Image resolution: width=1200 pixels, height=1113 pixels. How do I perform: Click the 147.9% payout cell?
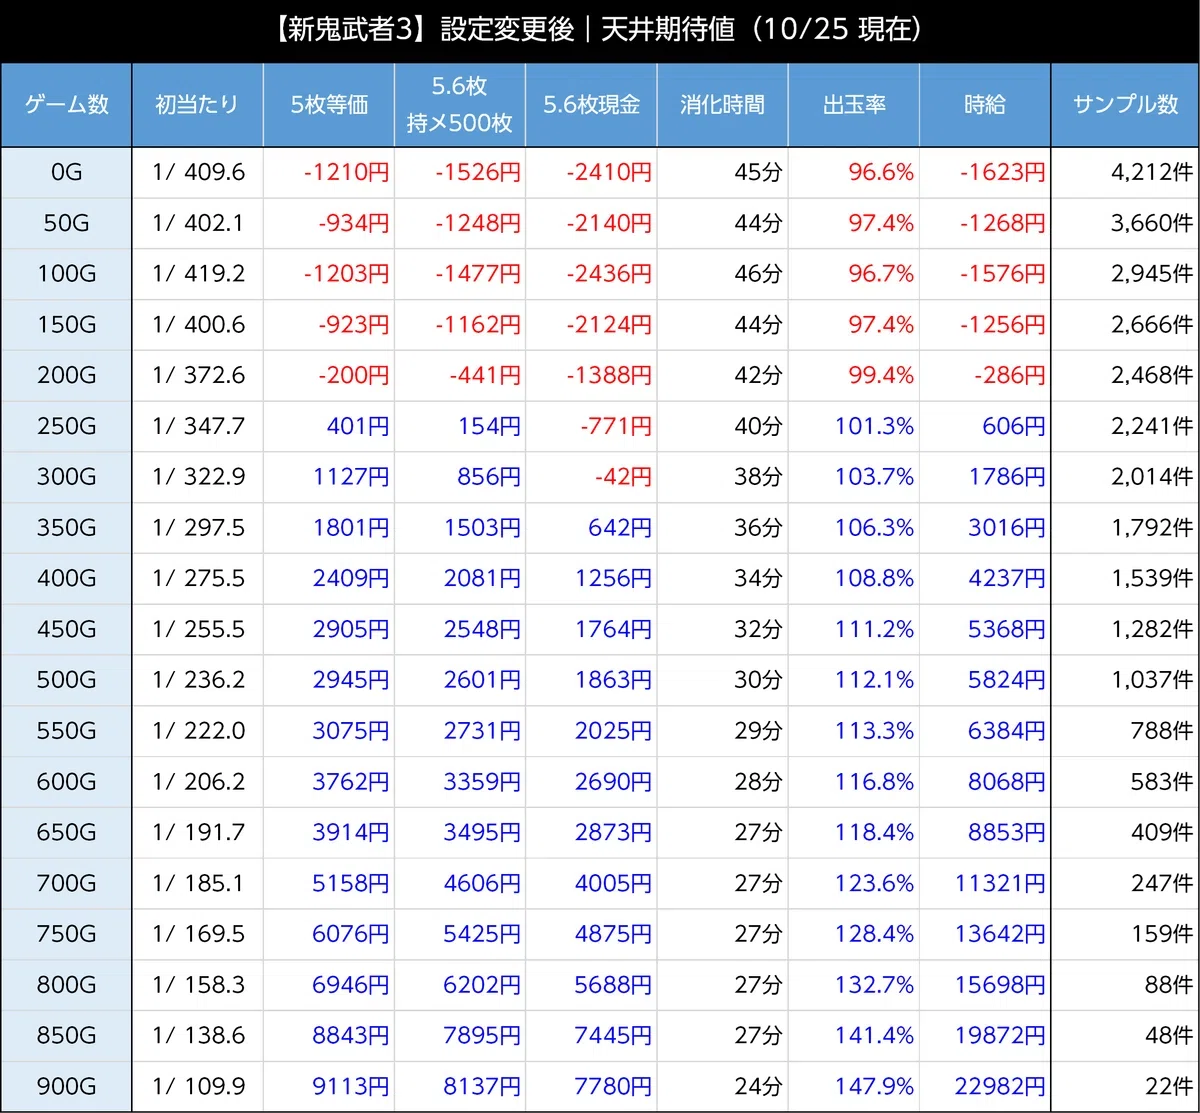click(x=854, y=1087)
